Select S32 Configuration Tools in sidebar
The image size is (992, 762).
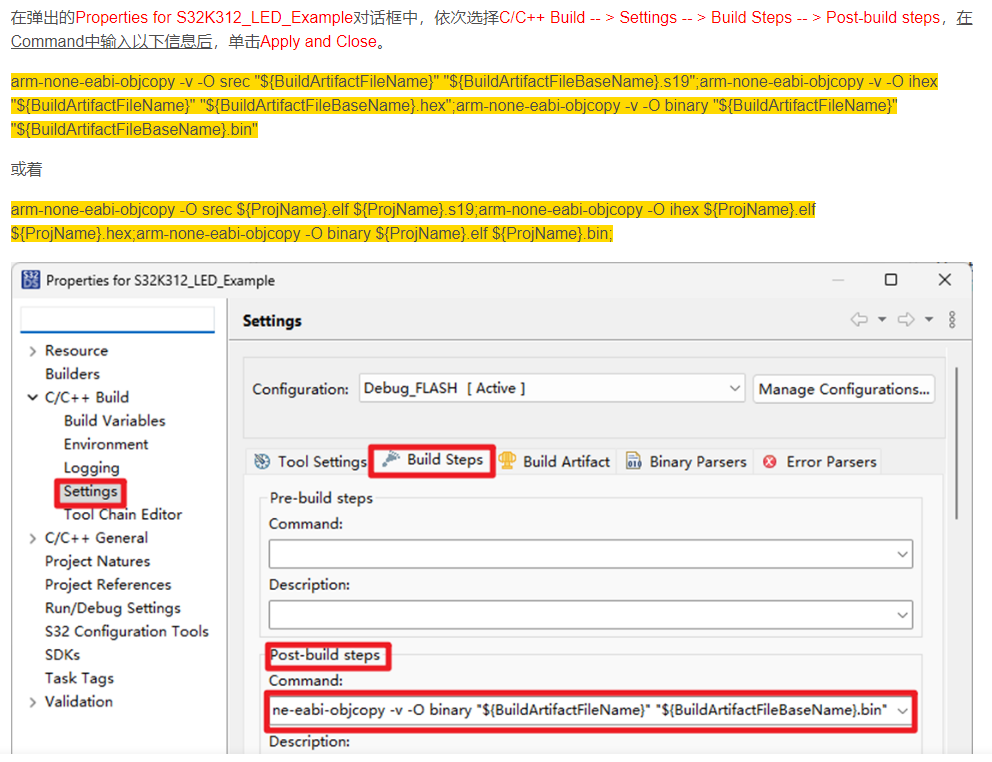pyautogui.click(x=127, y=631)
